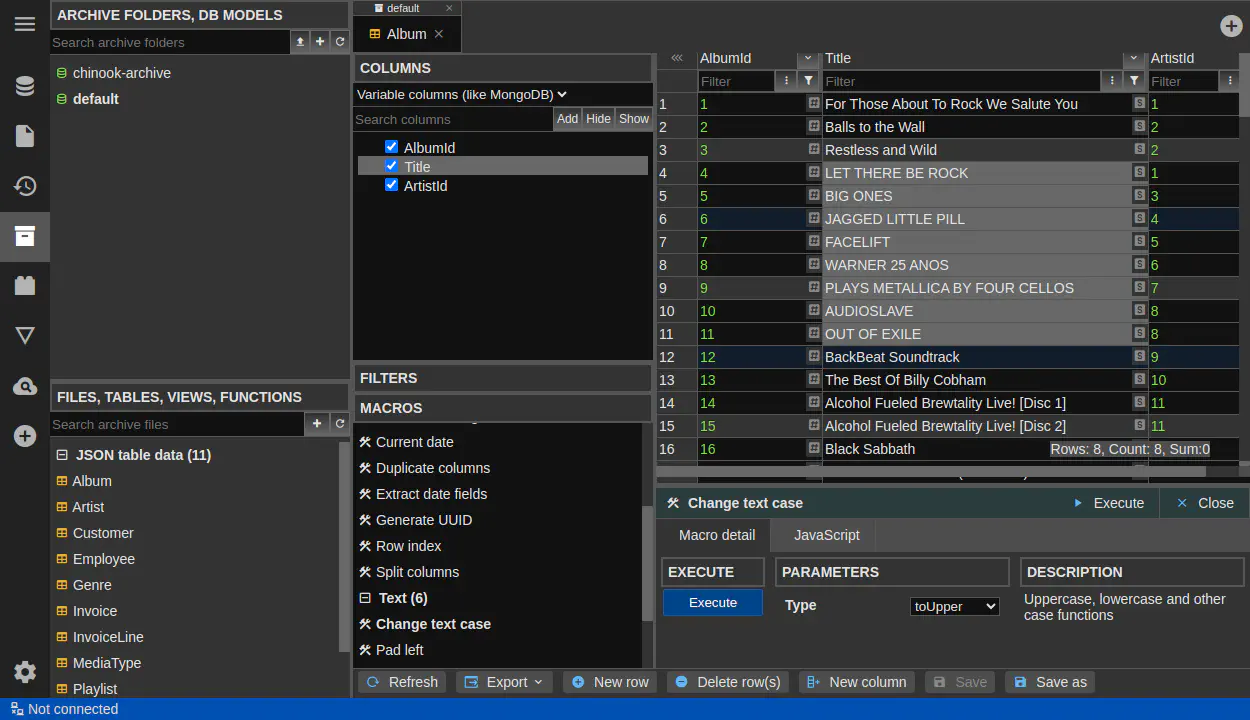The image size is (1250, 720).
Task: Open the Invoice table file
Action: [x=95, y=611]
